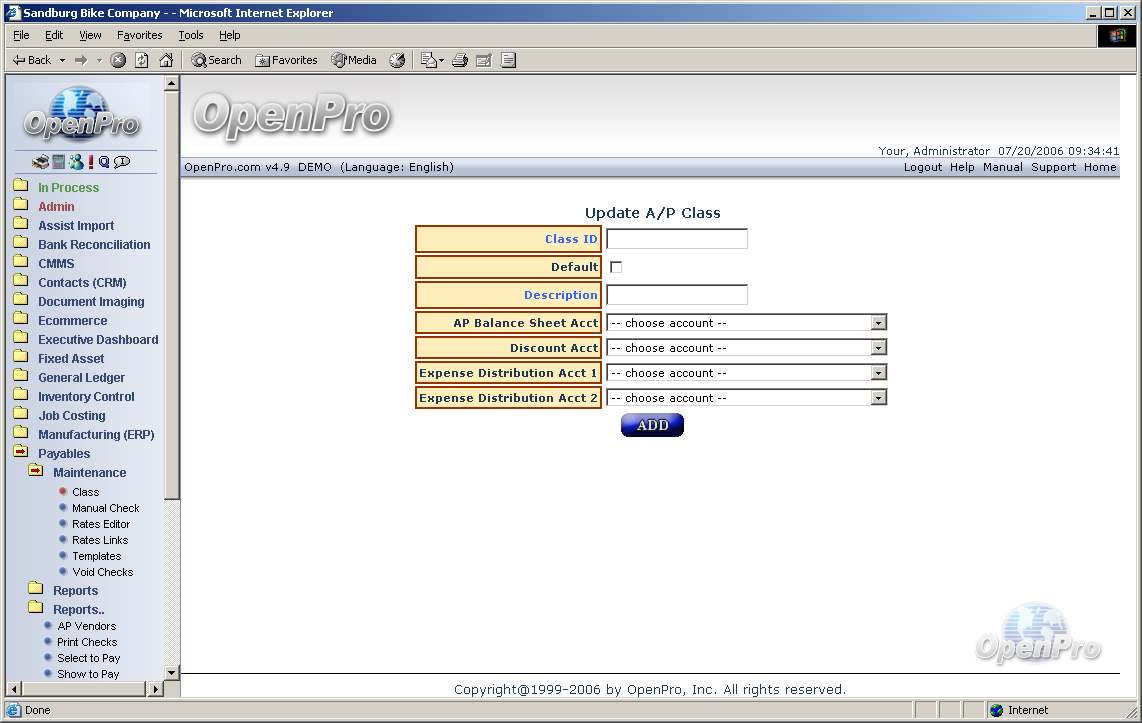The height and width of the screenshot is (723, 1142).
Task: Click the Logout link
Action: point(922,167)
